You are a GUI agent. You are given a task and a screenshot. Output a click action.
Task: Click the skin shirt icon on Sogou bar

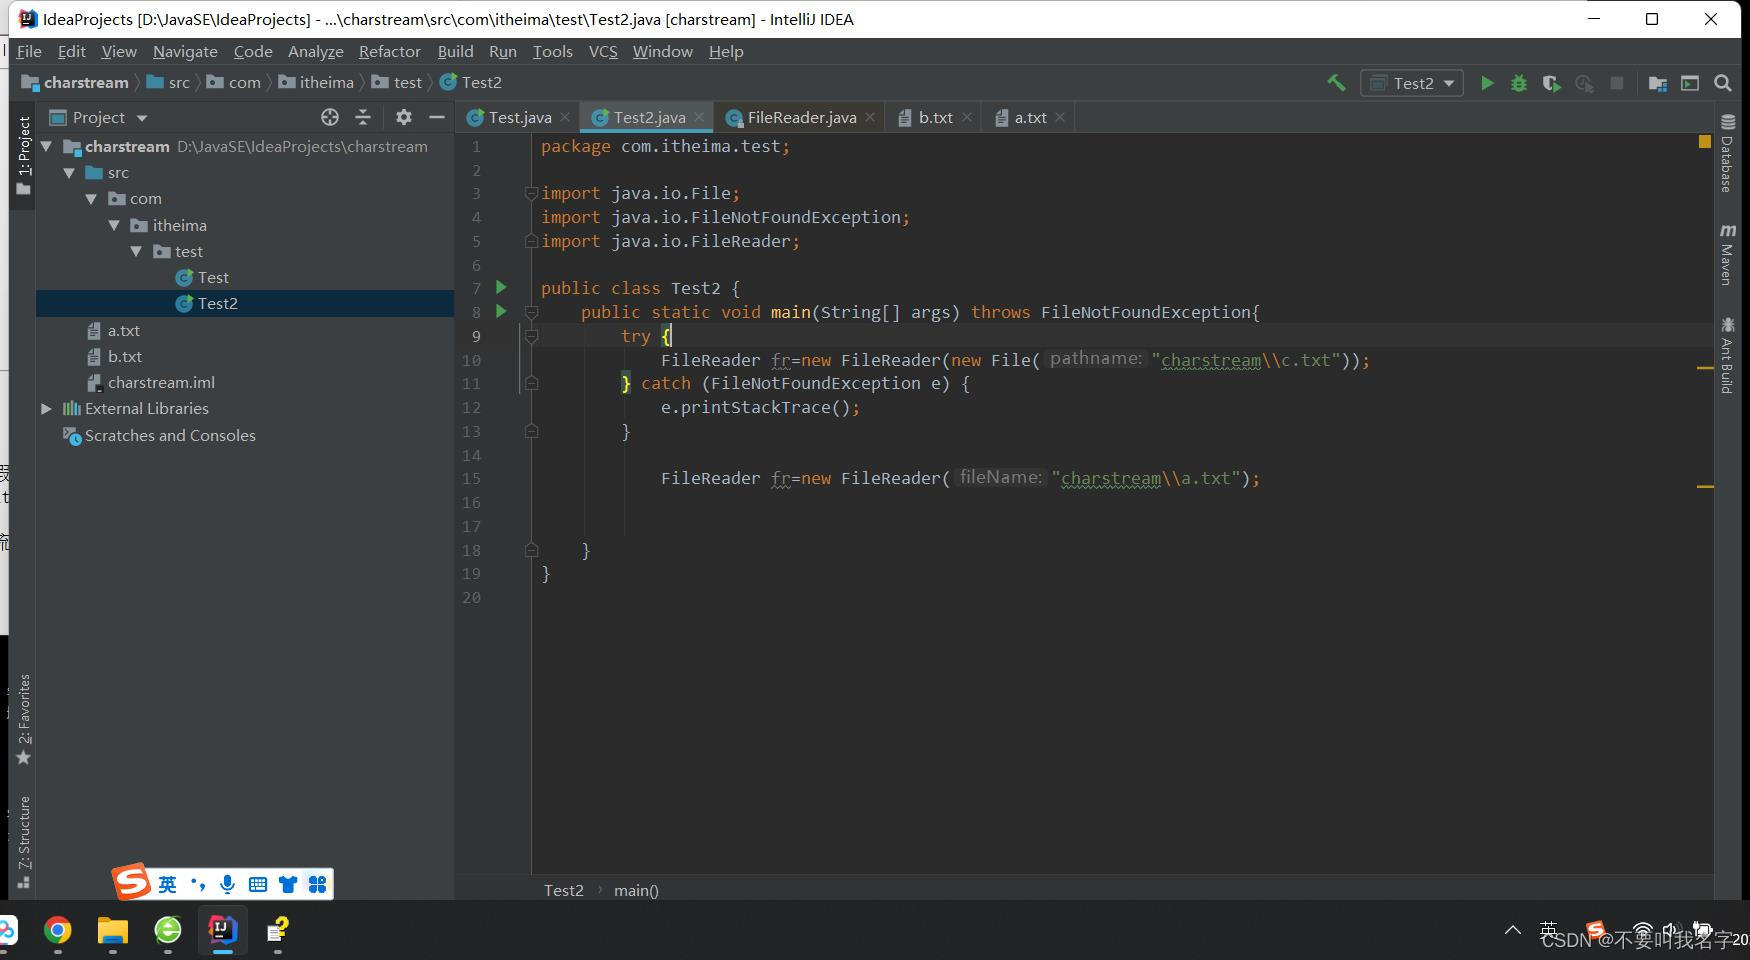click(288, 884)
